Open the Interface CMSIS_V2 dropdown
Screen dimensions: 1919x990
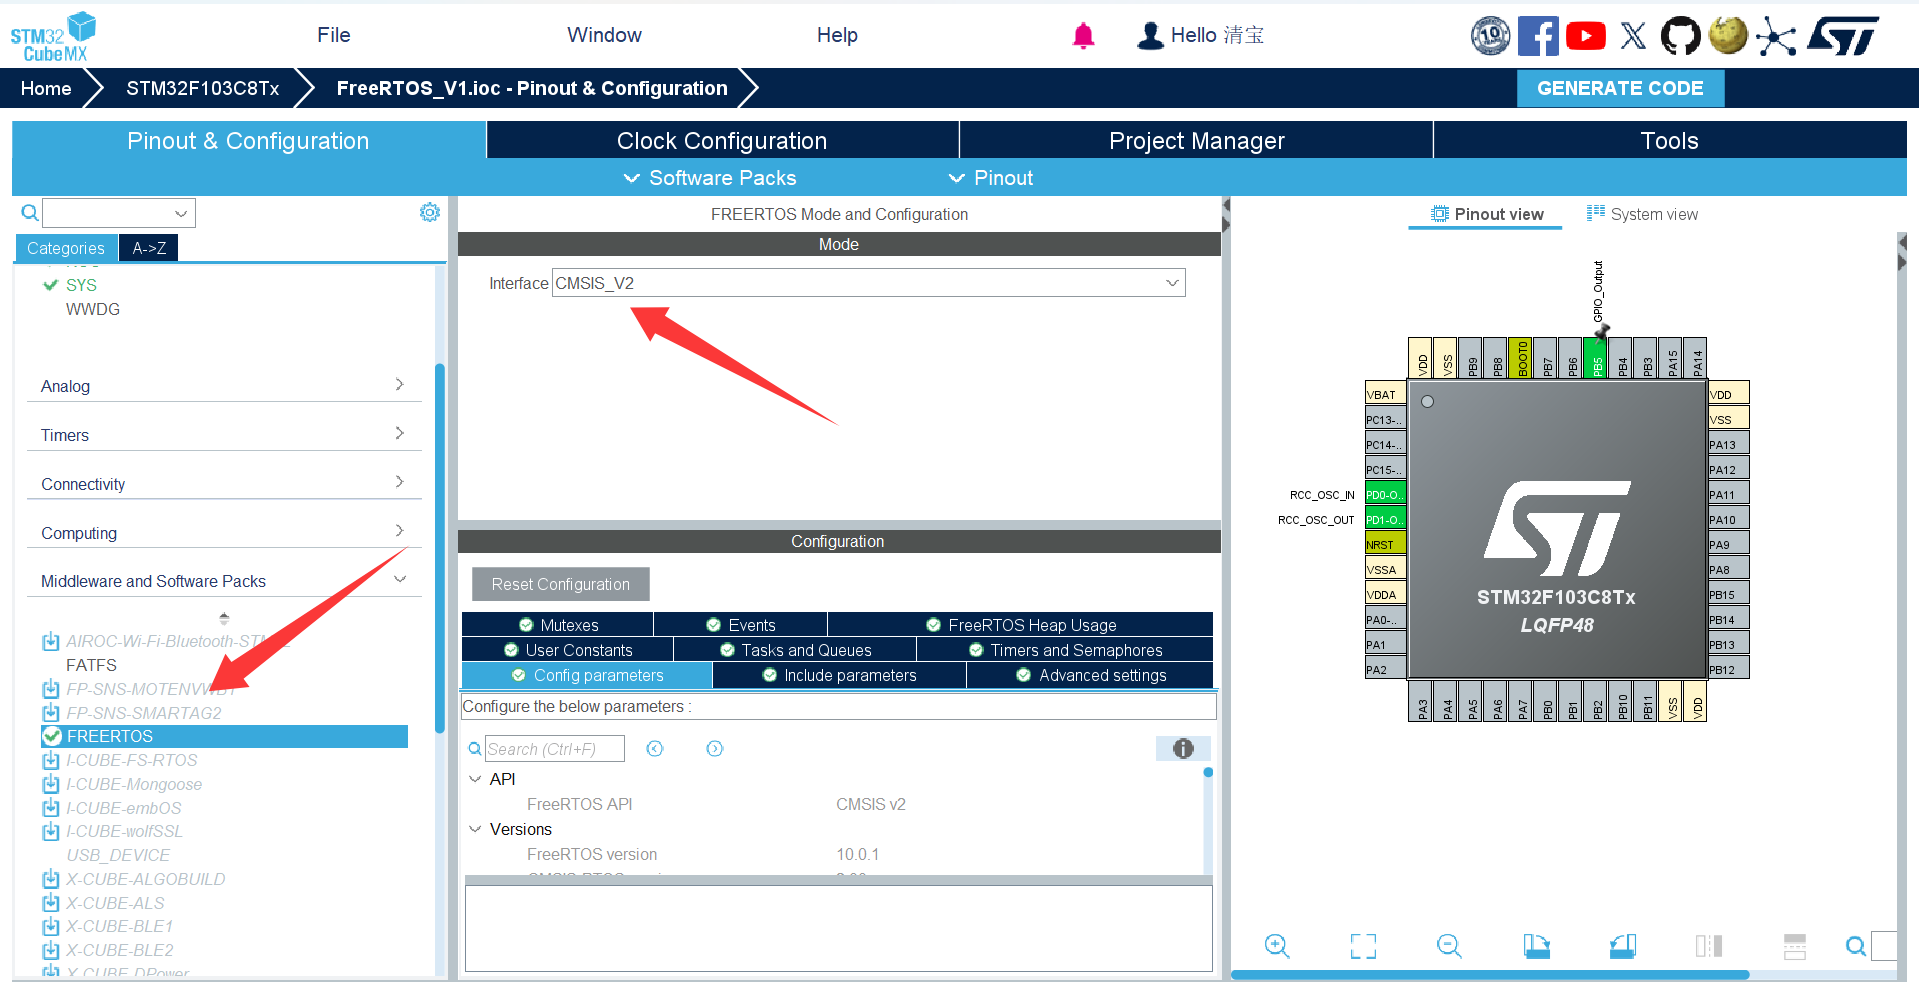[x=869, y=283]
